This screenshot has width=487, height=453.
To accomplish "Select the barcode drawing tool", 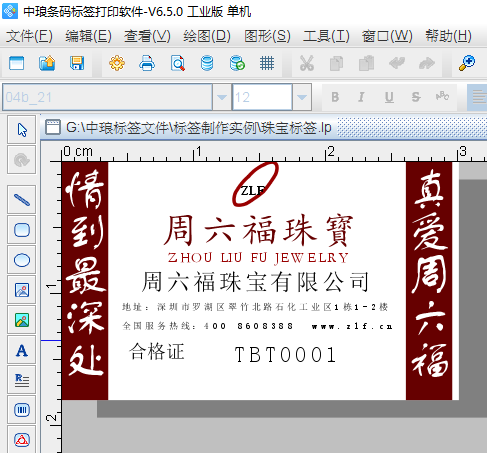I will coord(22,410).
